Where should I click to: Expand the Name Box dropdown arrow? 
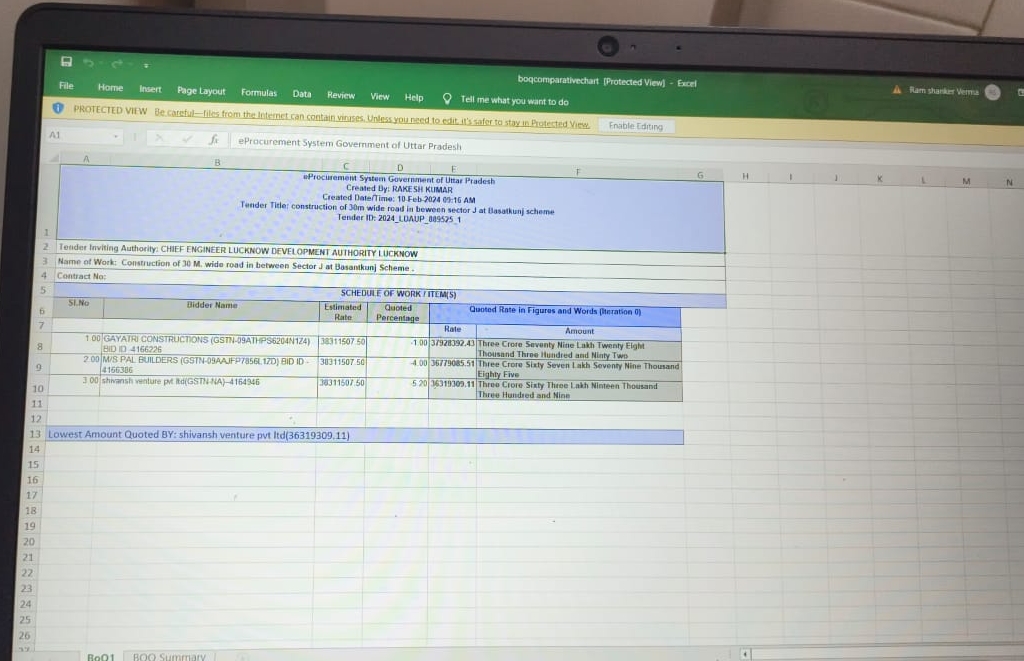tap(117, 136)
